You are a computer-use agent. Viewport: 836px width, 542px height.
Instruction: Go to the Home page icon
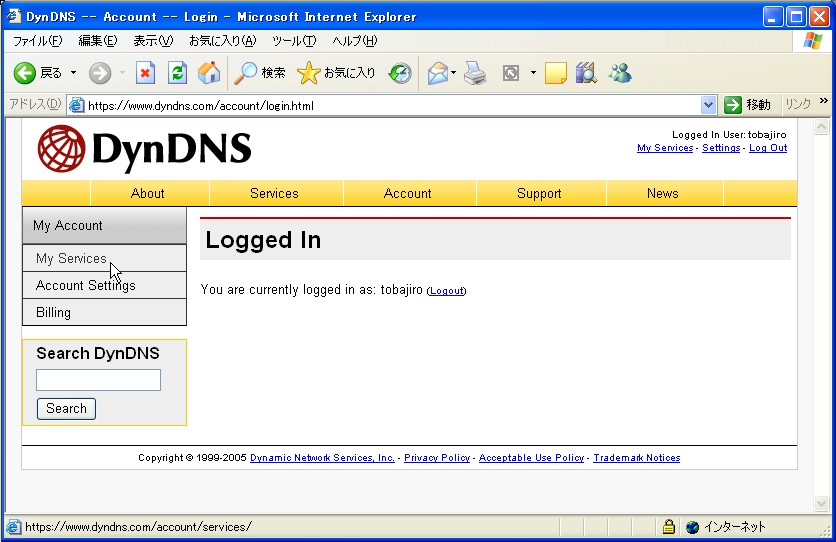tap(209, 73)
